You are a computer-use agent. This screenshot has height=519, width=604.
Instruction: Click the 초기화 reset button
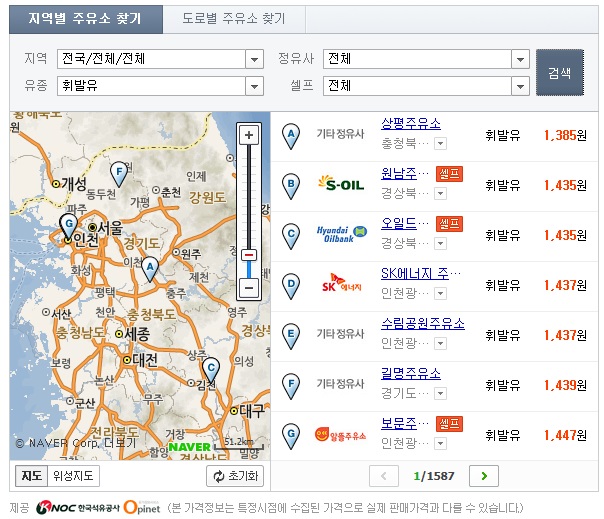pyautogui.click(x=235, y=476)
